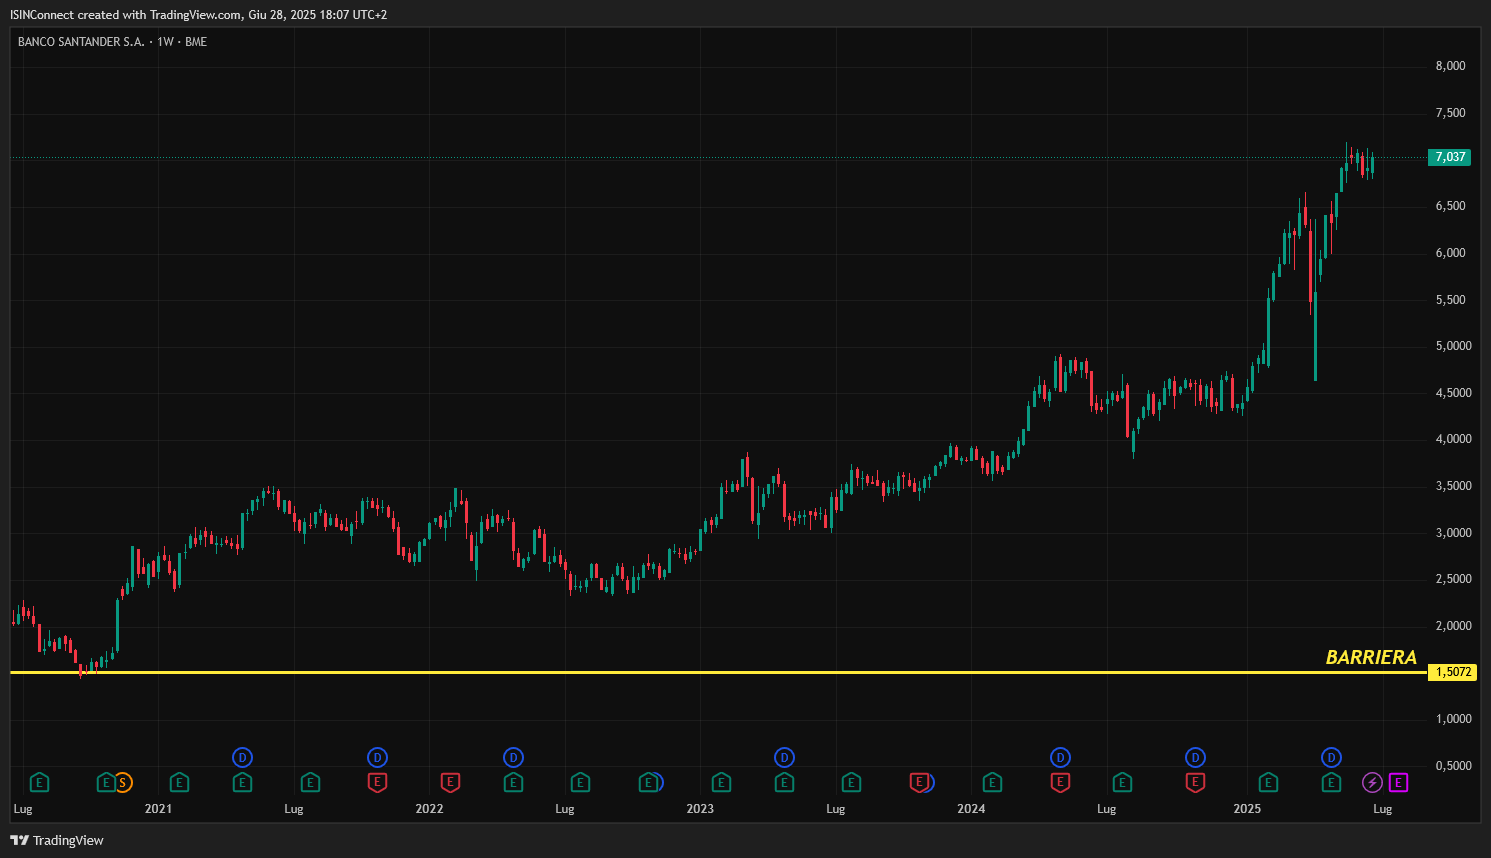Click the green E marker just after Lug 2024

pos(1122,783)
